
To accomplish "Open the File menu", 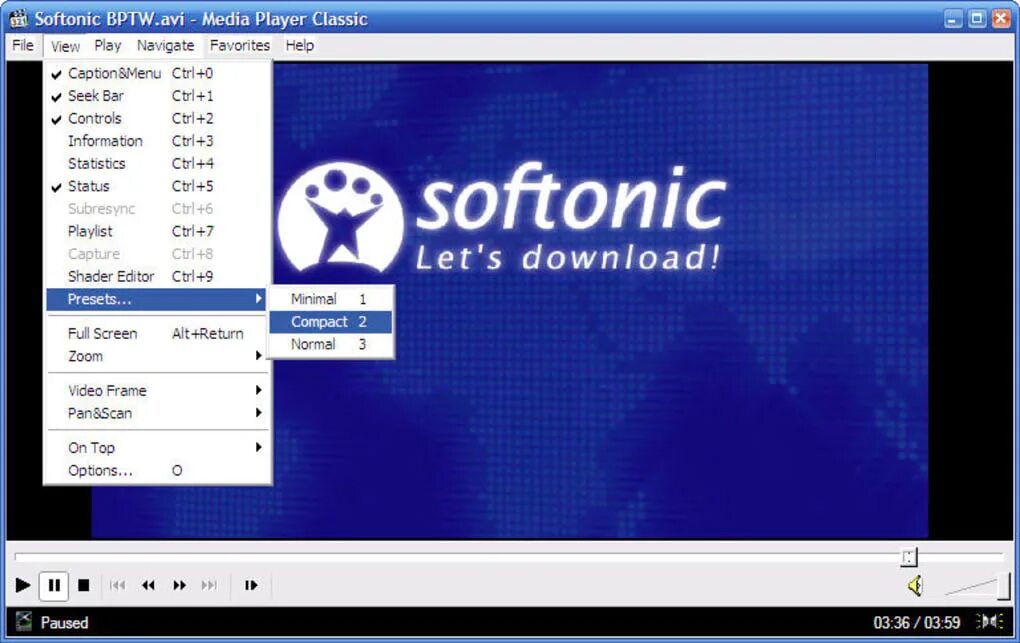I will 23,46.
